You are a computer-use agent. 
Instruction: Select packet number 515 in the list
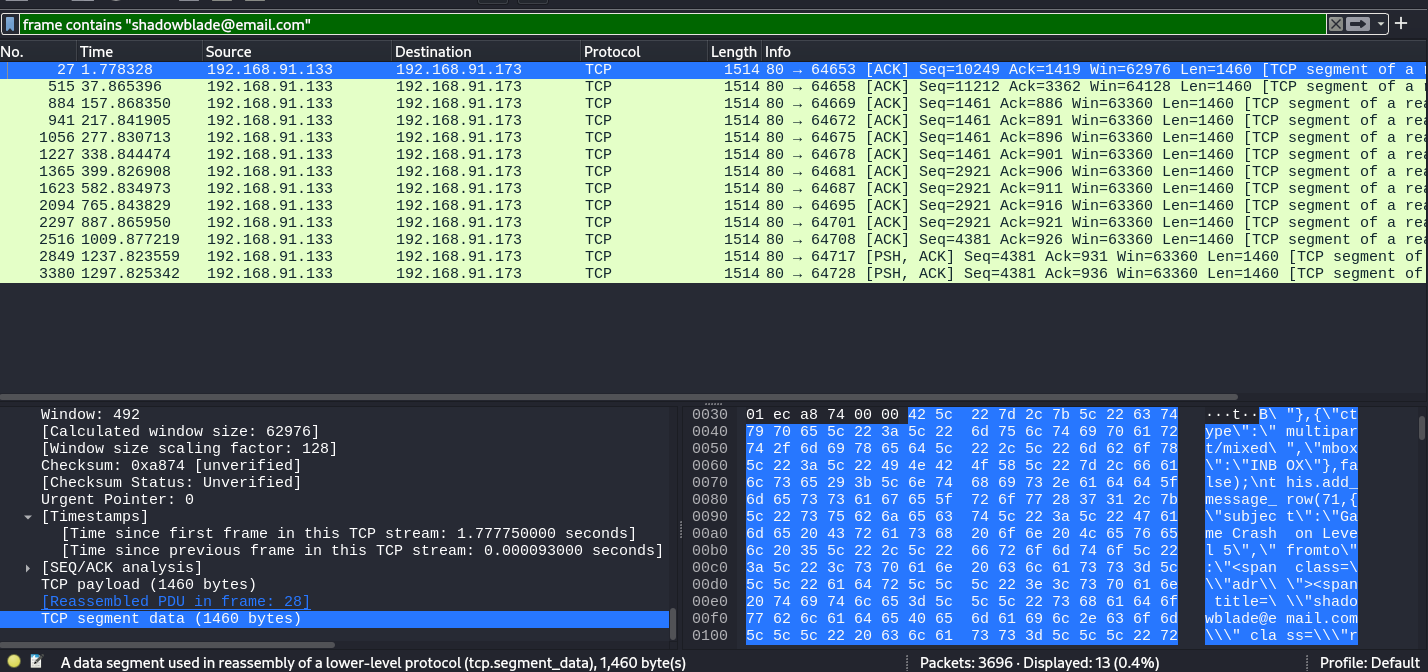pos(62,87)
